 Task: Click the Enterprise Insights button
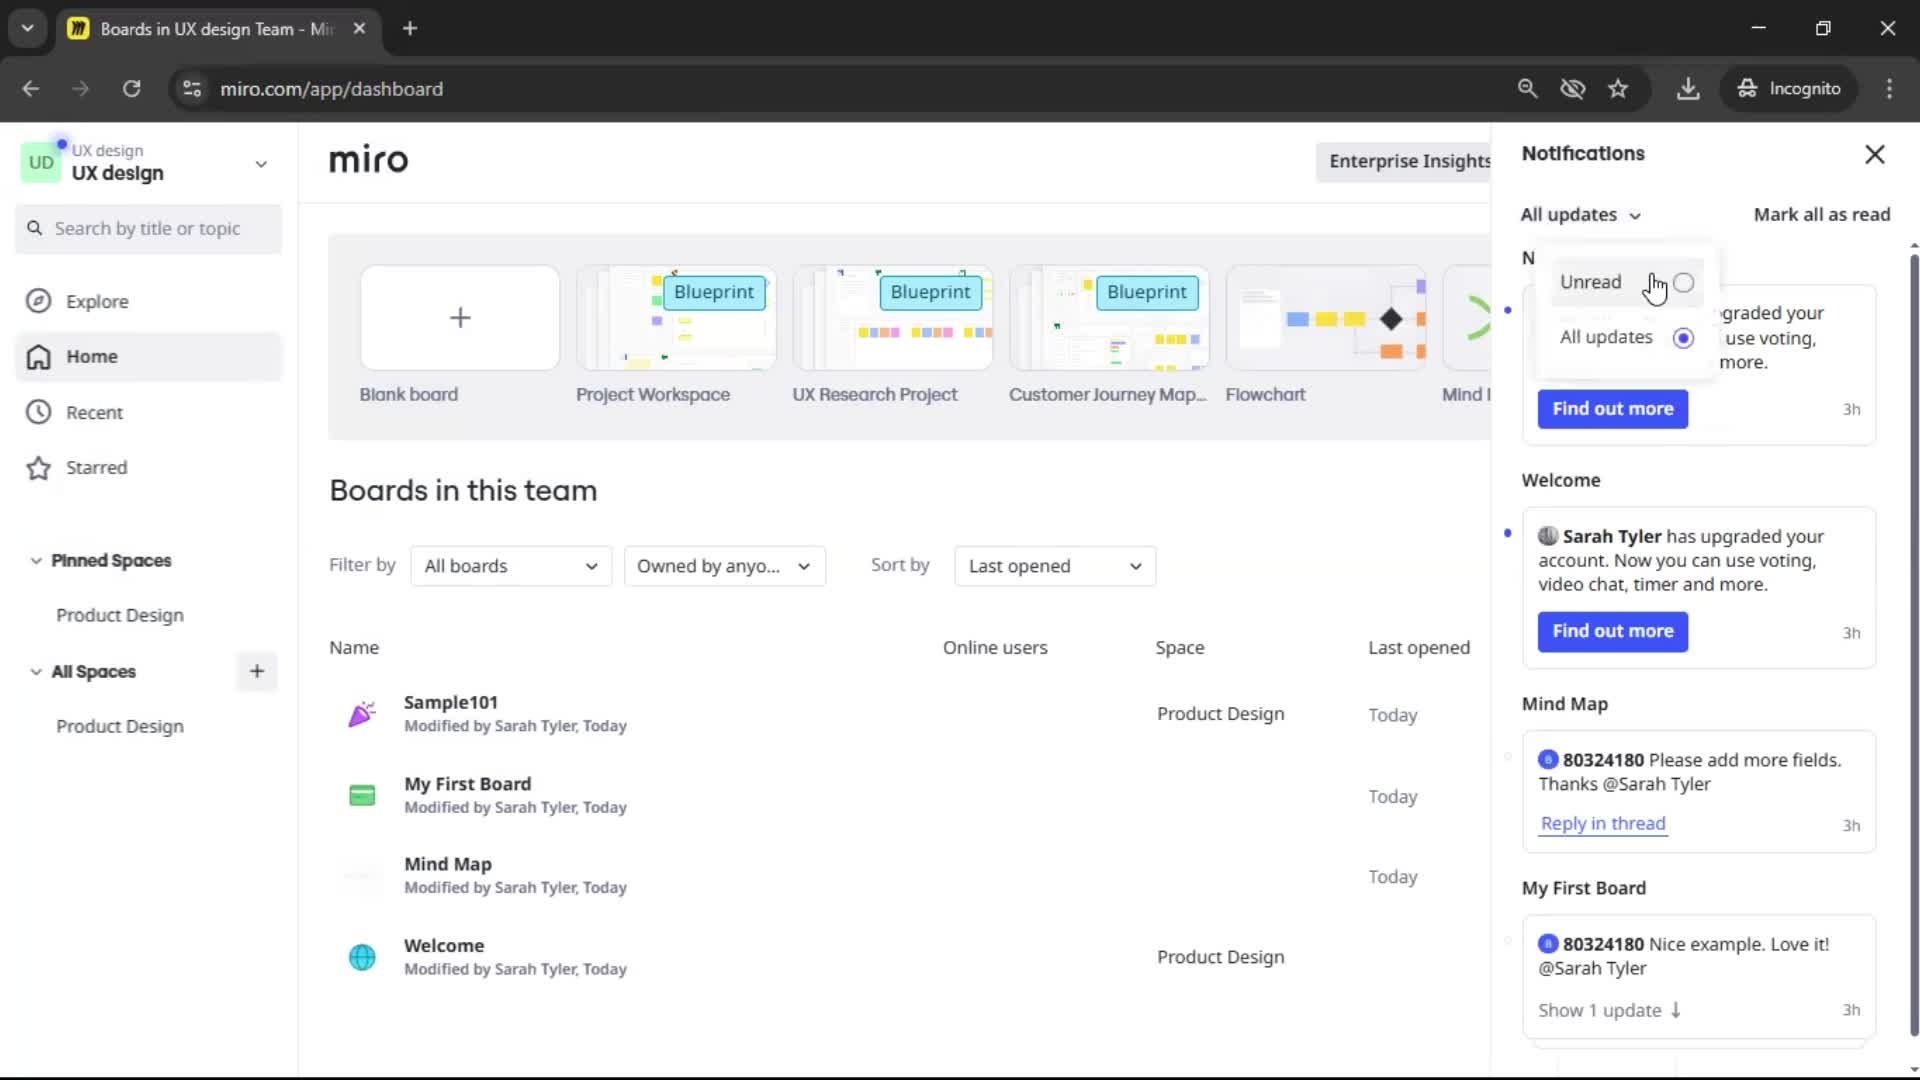click(1404, 161)
